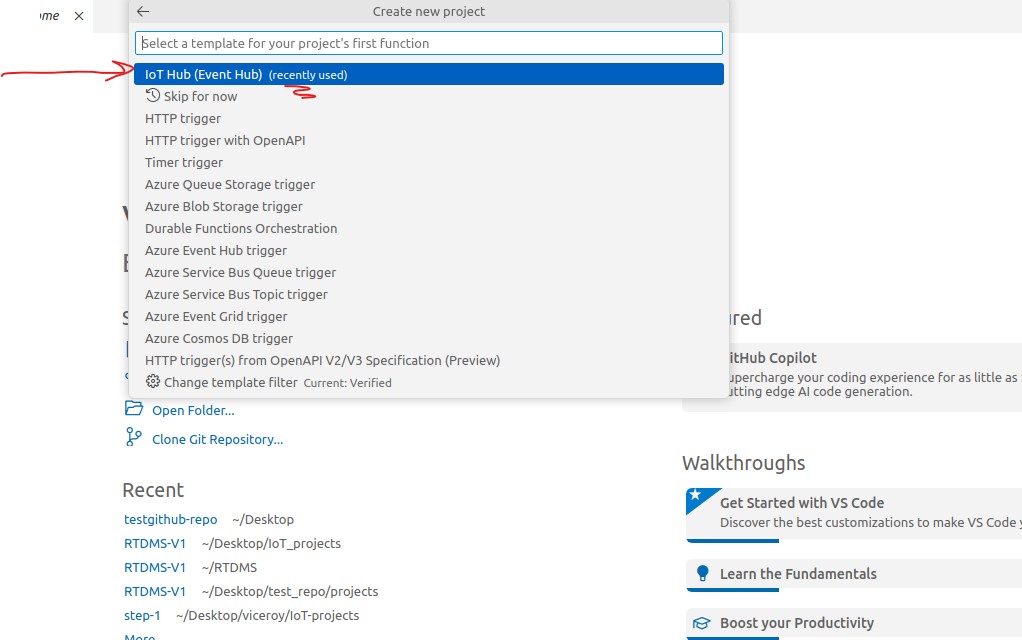Focus the template search input field
The image size is (1022, 640).
pyautogui.click(x=429, y=43)
